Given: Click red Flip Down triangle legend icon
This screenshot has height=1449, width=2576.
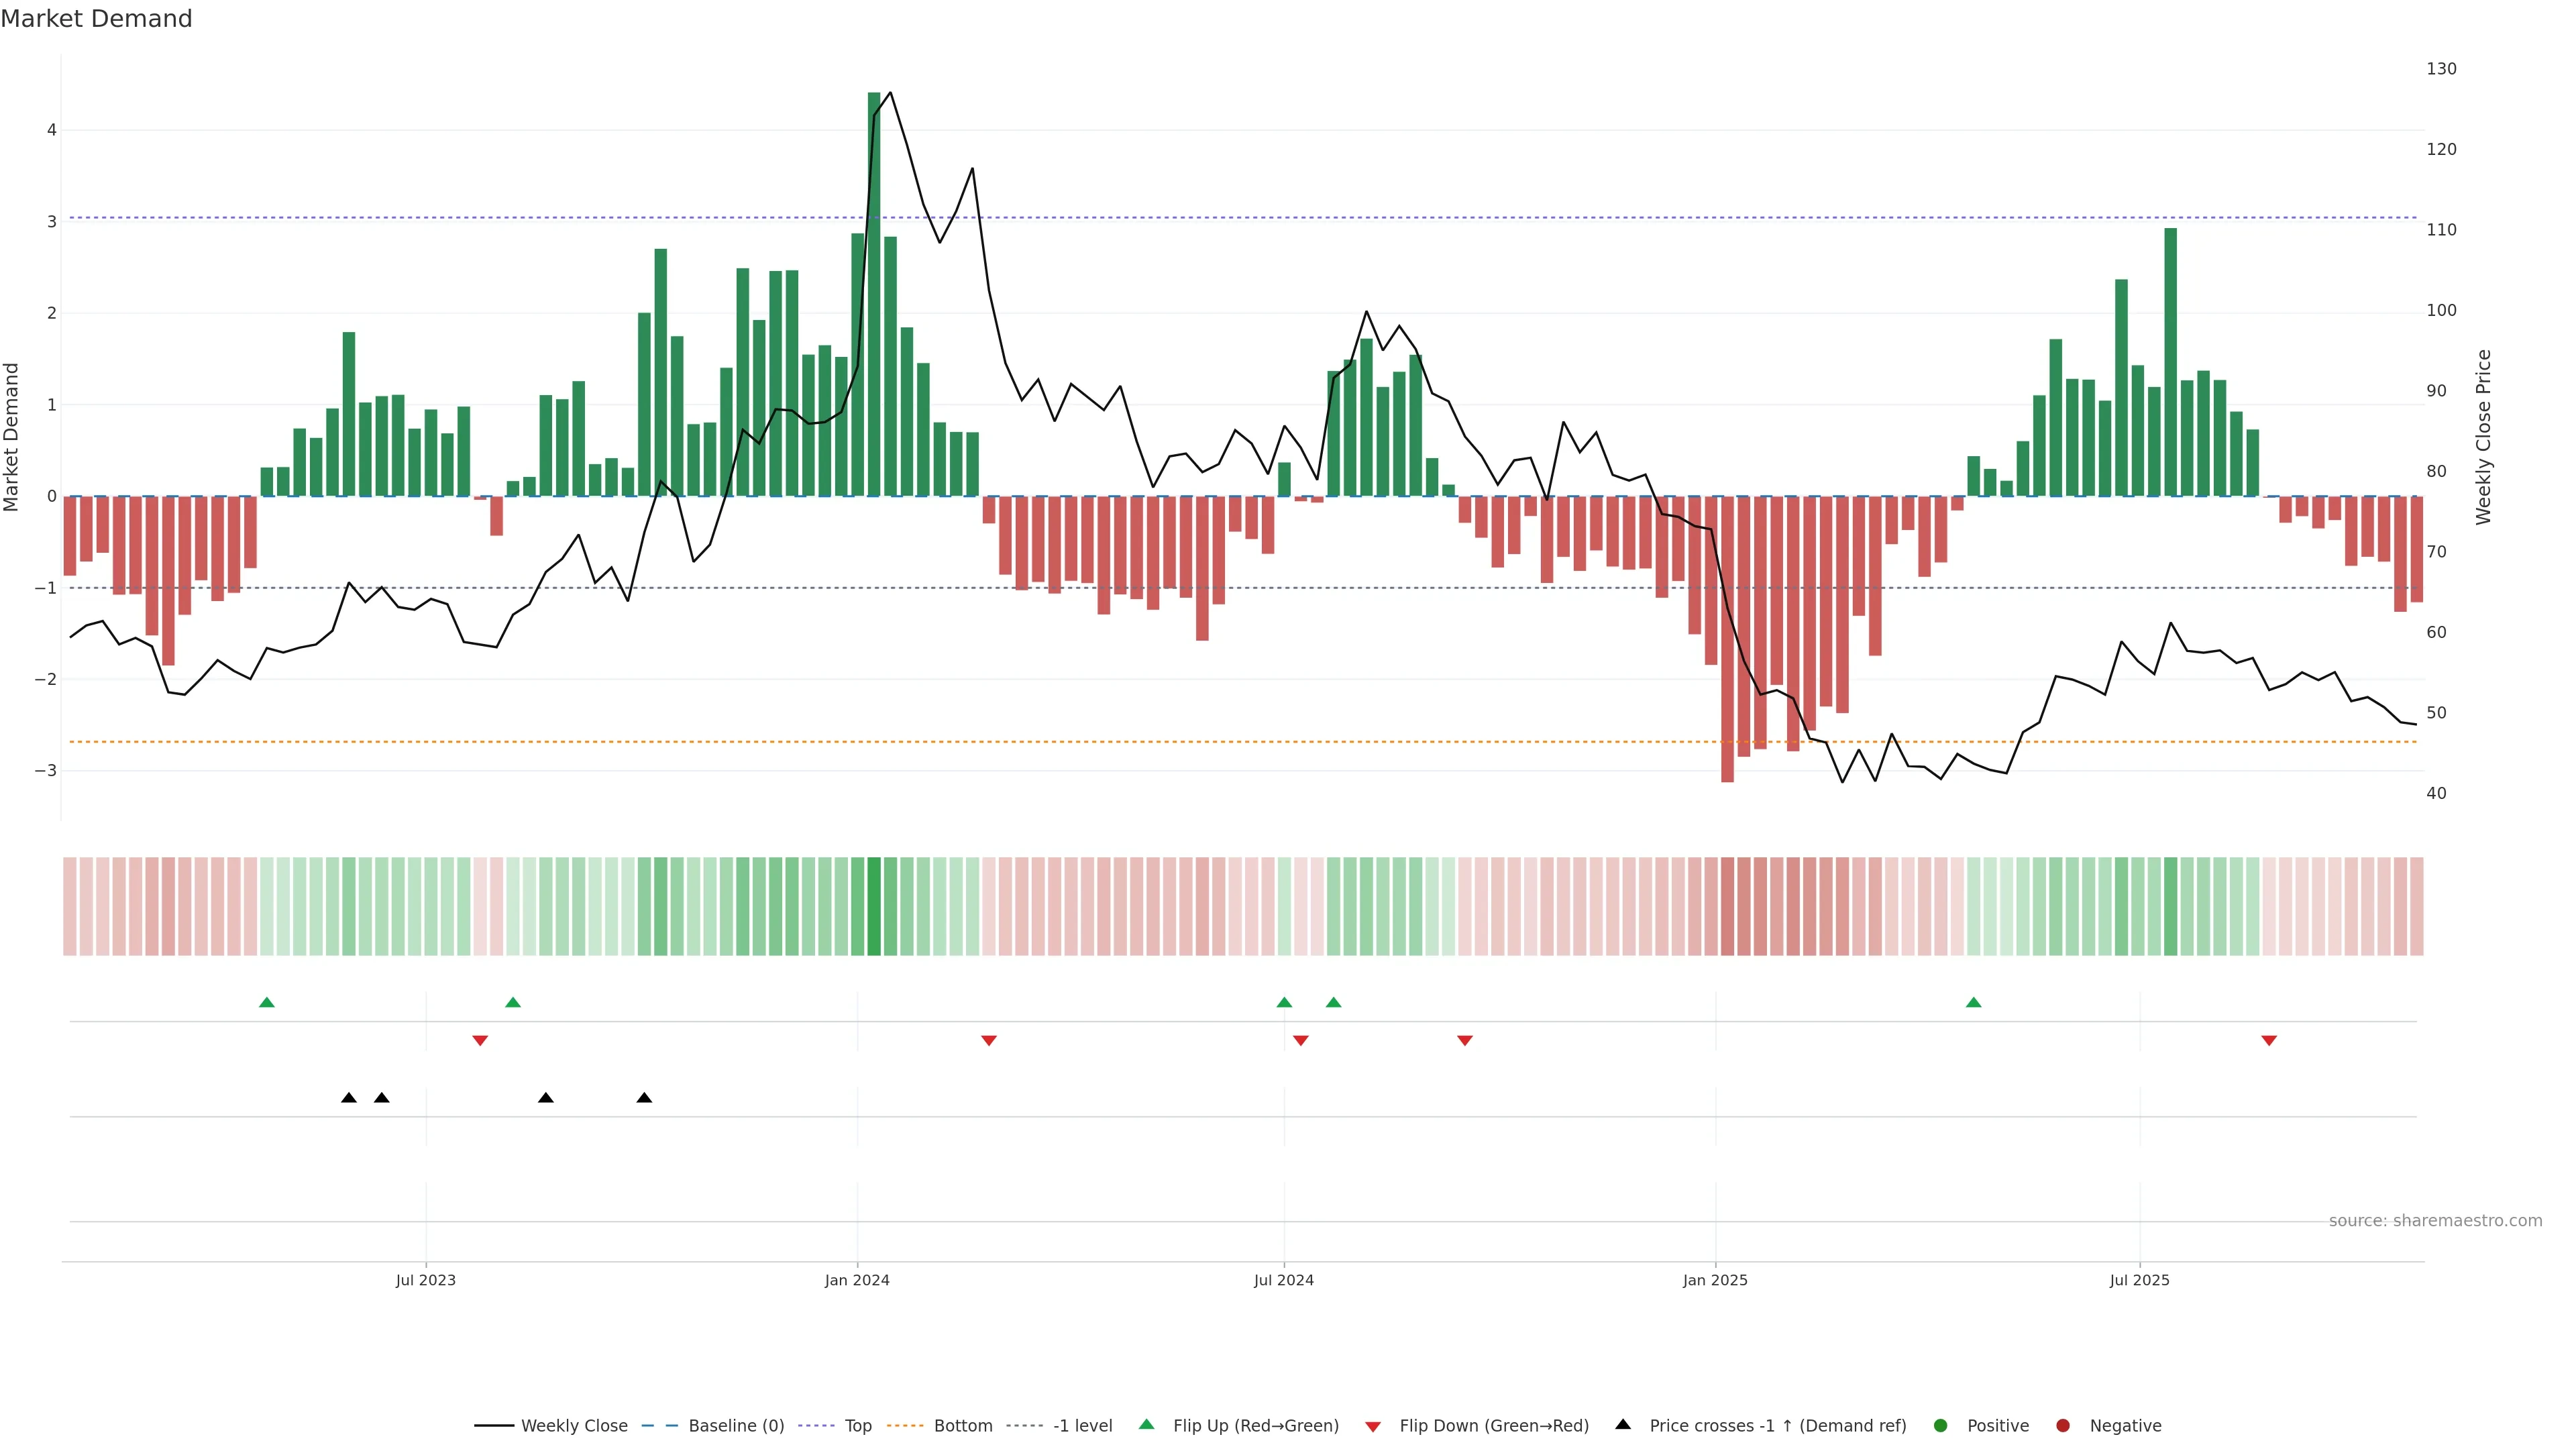Looking at the screenshot, I should click(x=1372, y=1426).
